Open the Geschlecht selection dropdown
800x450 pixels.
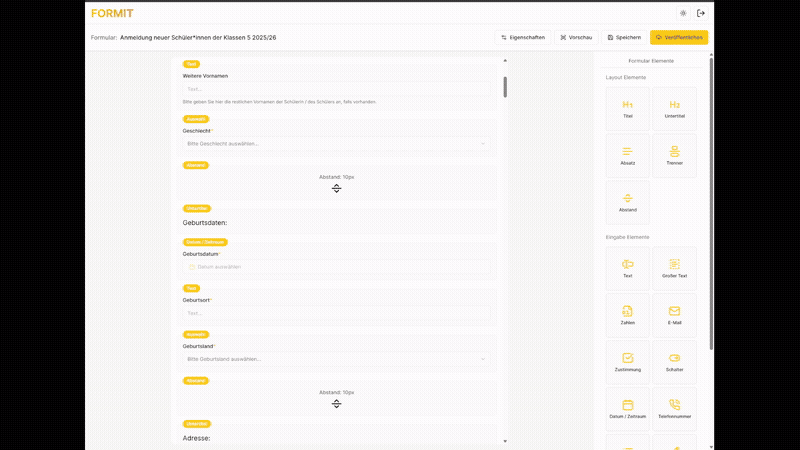[x=336, y=143]
